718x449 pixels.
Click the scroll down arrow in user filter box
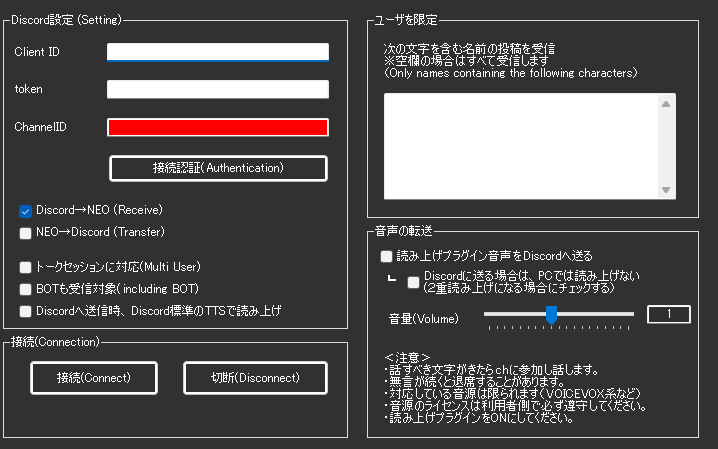click(666, 189)
